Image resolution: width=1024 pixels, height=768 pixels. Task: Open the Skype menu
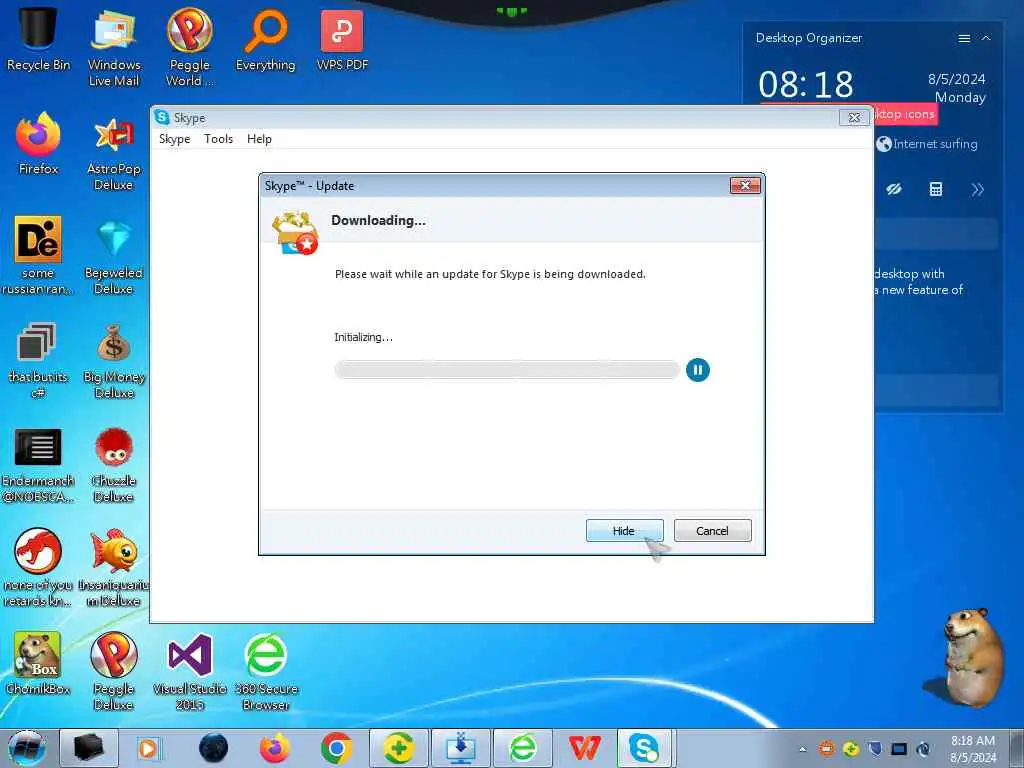174,139
